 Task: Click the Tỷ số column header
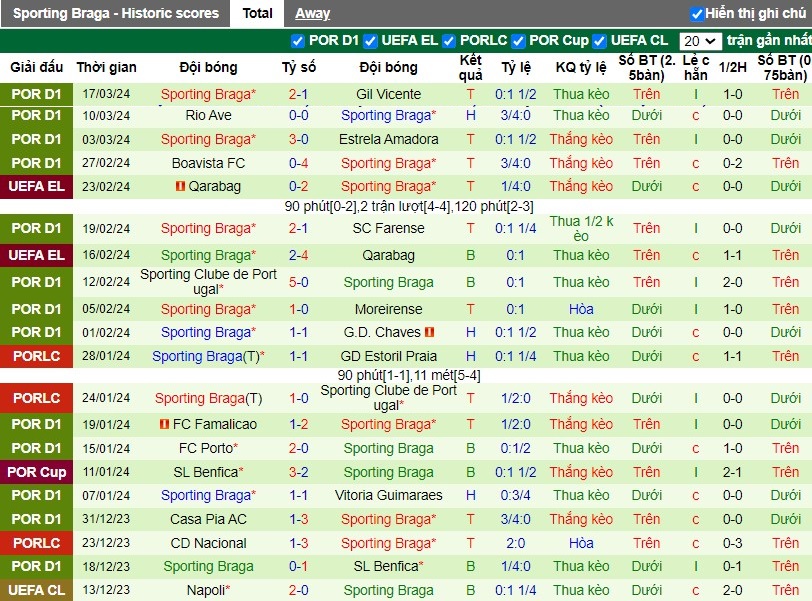(x=299, y=67)
